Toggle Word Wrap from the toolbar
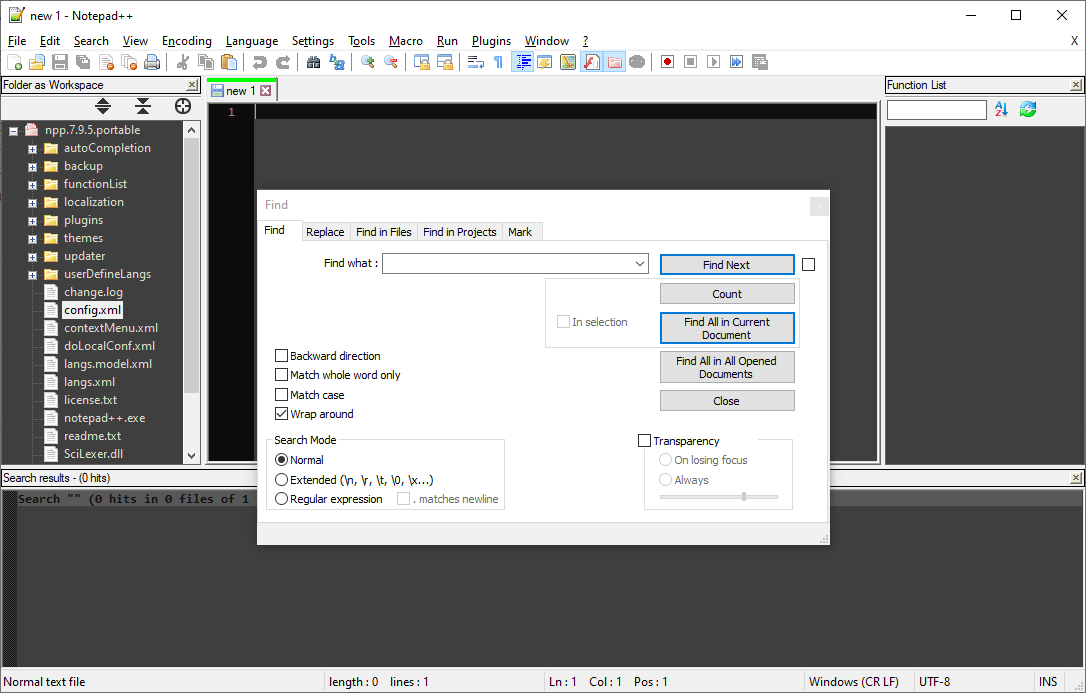Viewport: 1086px width, 693px height. point(476,62)
